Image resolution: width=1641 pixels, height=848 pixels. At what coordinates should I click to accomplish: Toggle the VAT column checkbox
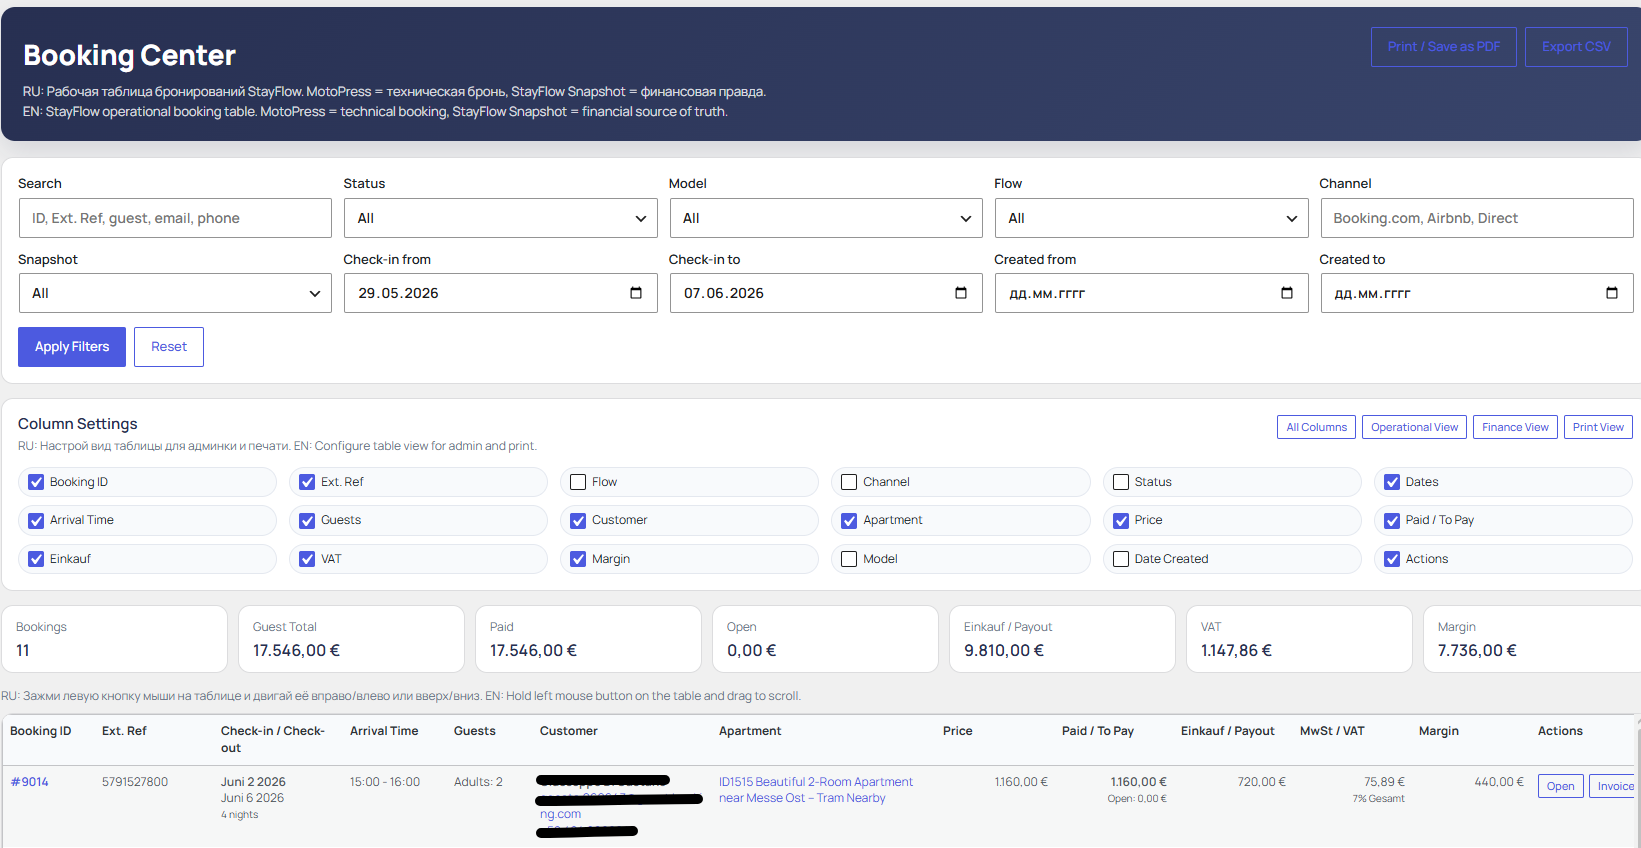tap(307, 559)
